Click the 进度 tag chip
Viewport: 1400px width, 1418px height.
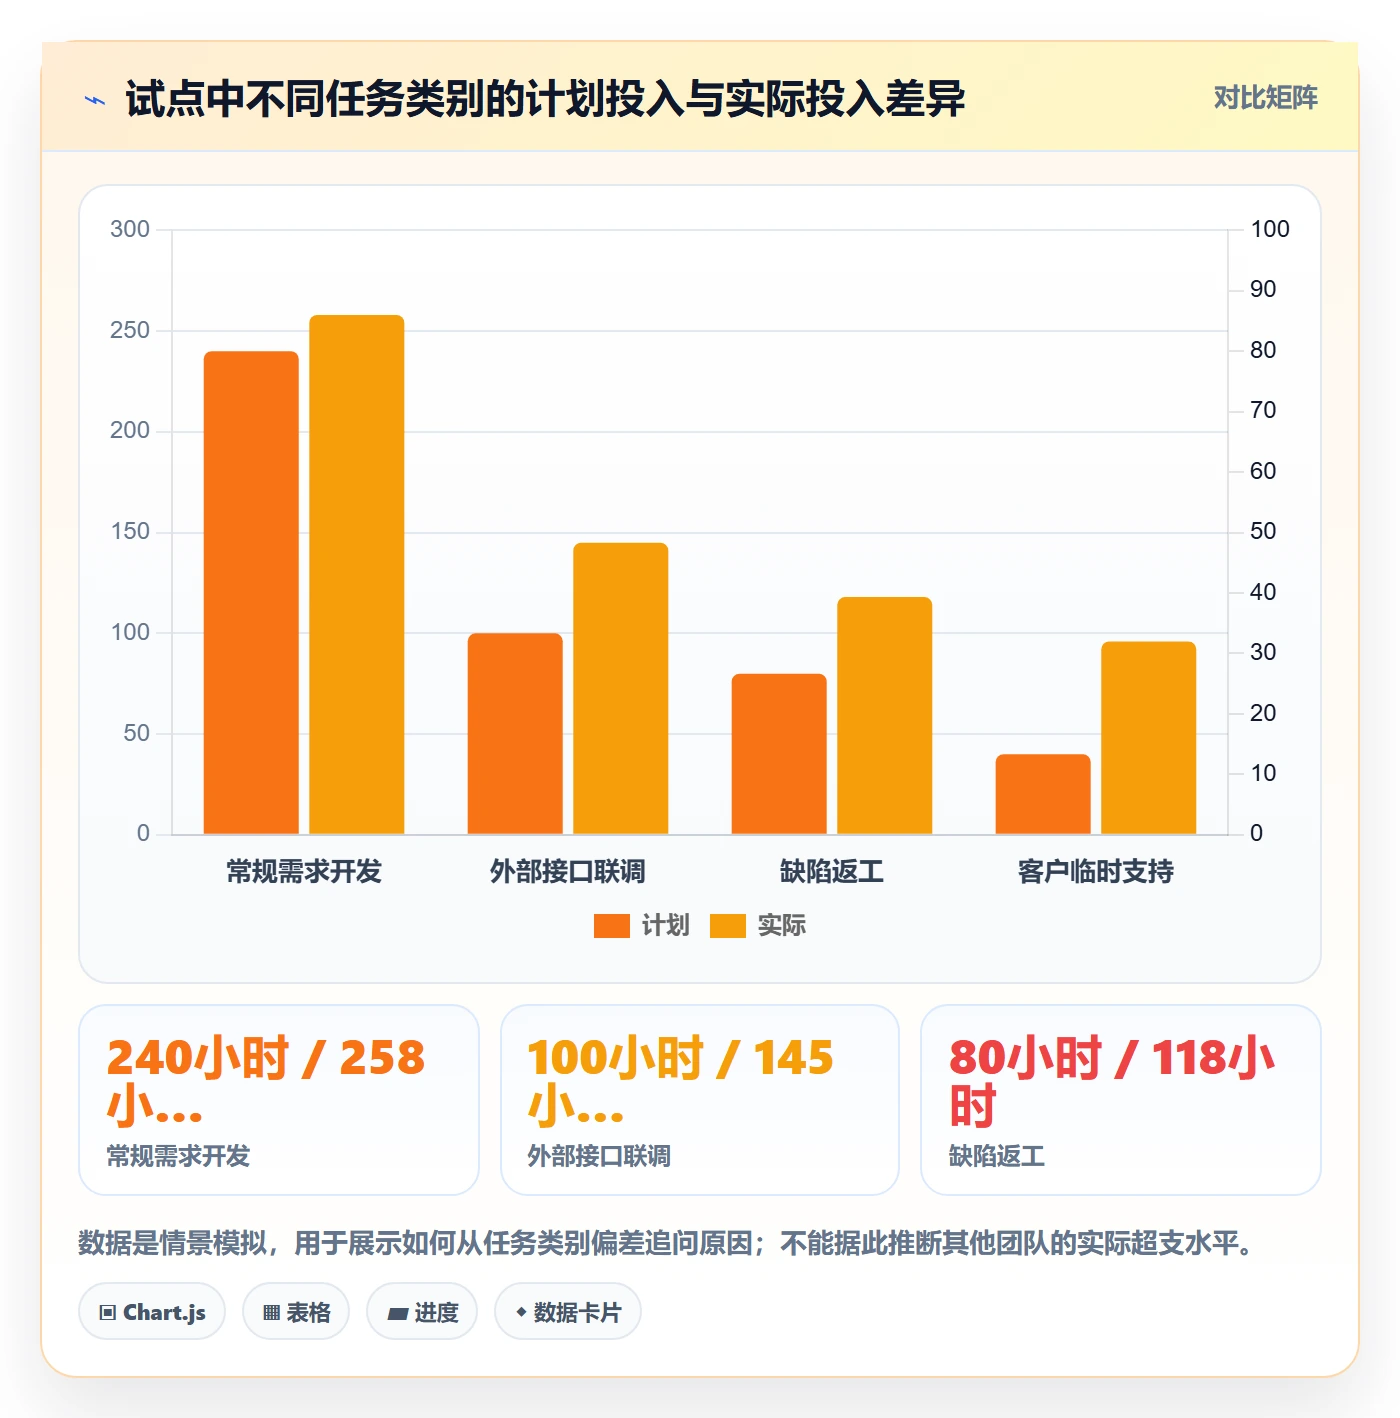pos(422,1312)
